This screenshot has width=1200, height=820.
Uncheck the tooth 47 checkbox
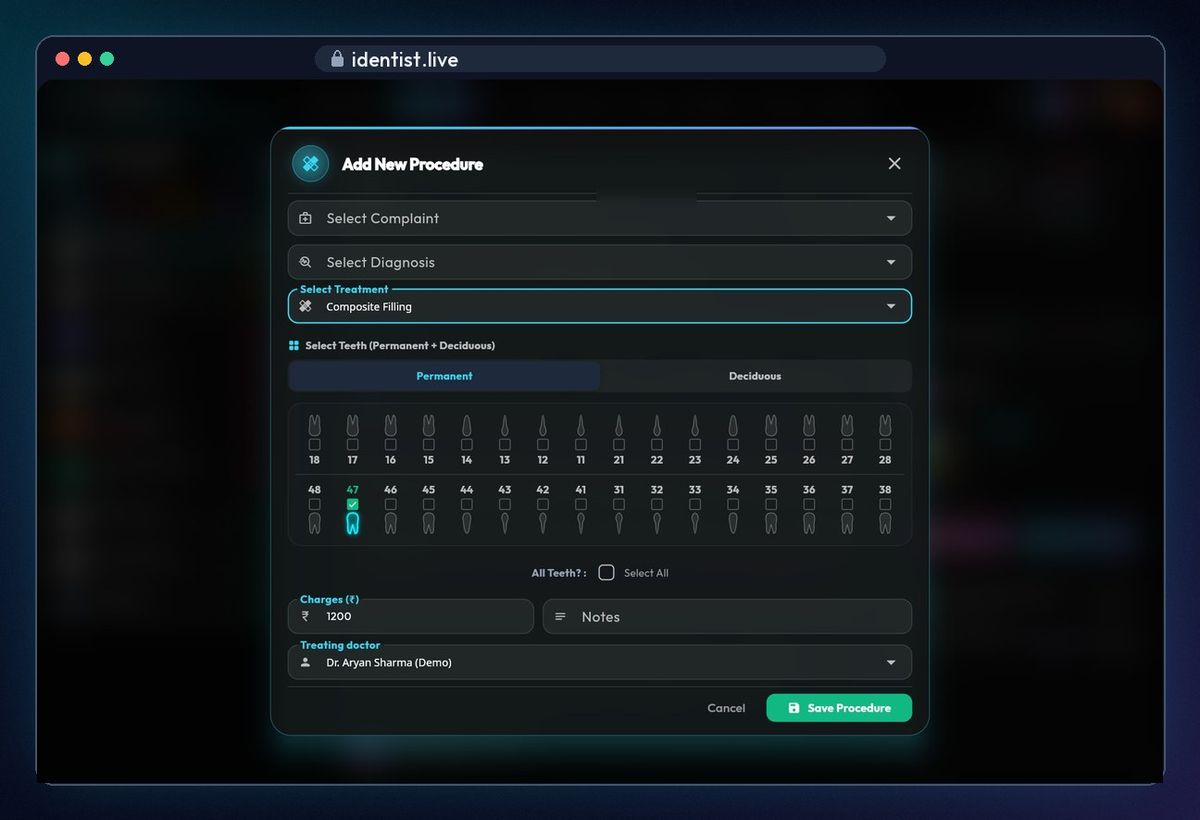click(353, 505)
